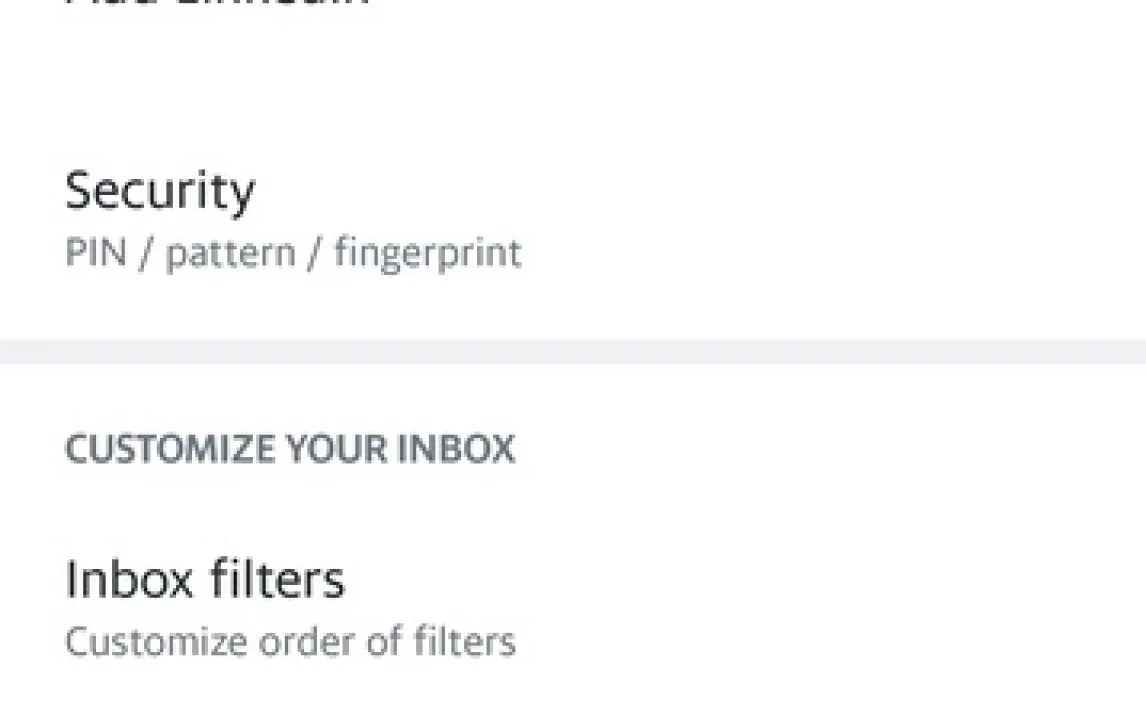
Task: Tap the word INBOX in the section header
Action: pos(456,449)
